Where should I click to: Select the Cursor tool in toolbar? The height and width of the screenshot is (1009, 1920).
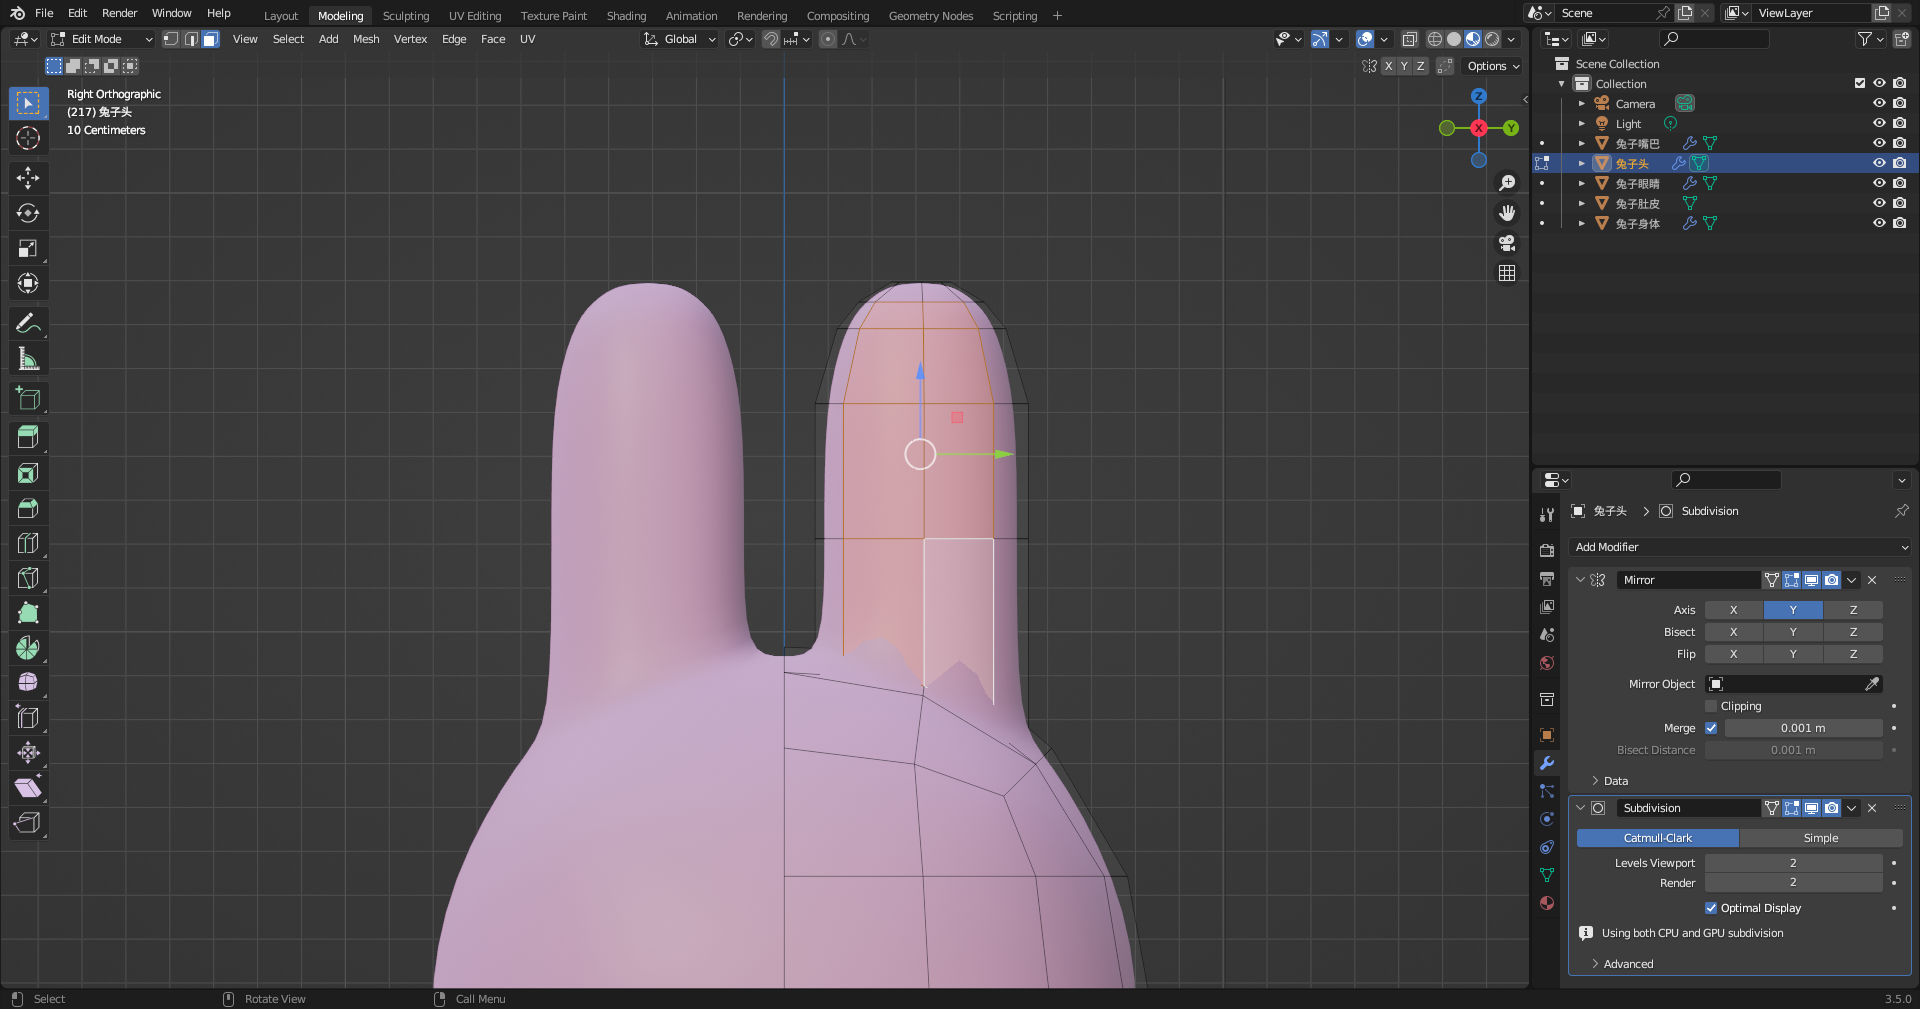click(28, 138)
